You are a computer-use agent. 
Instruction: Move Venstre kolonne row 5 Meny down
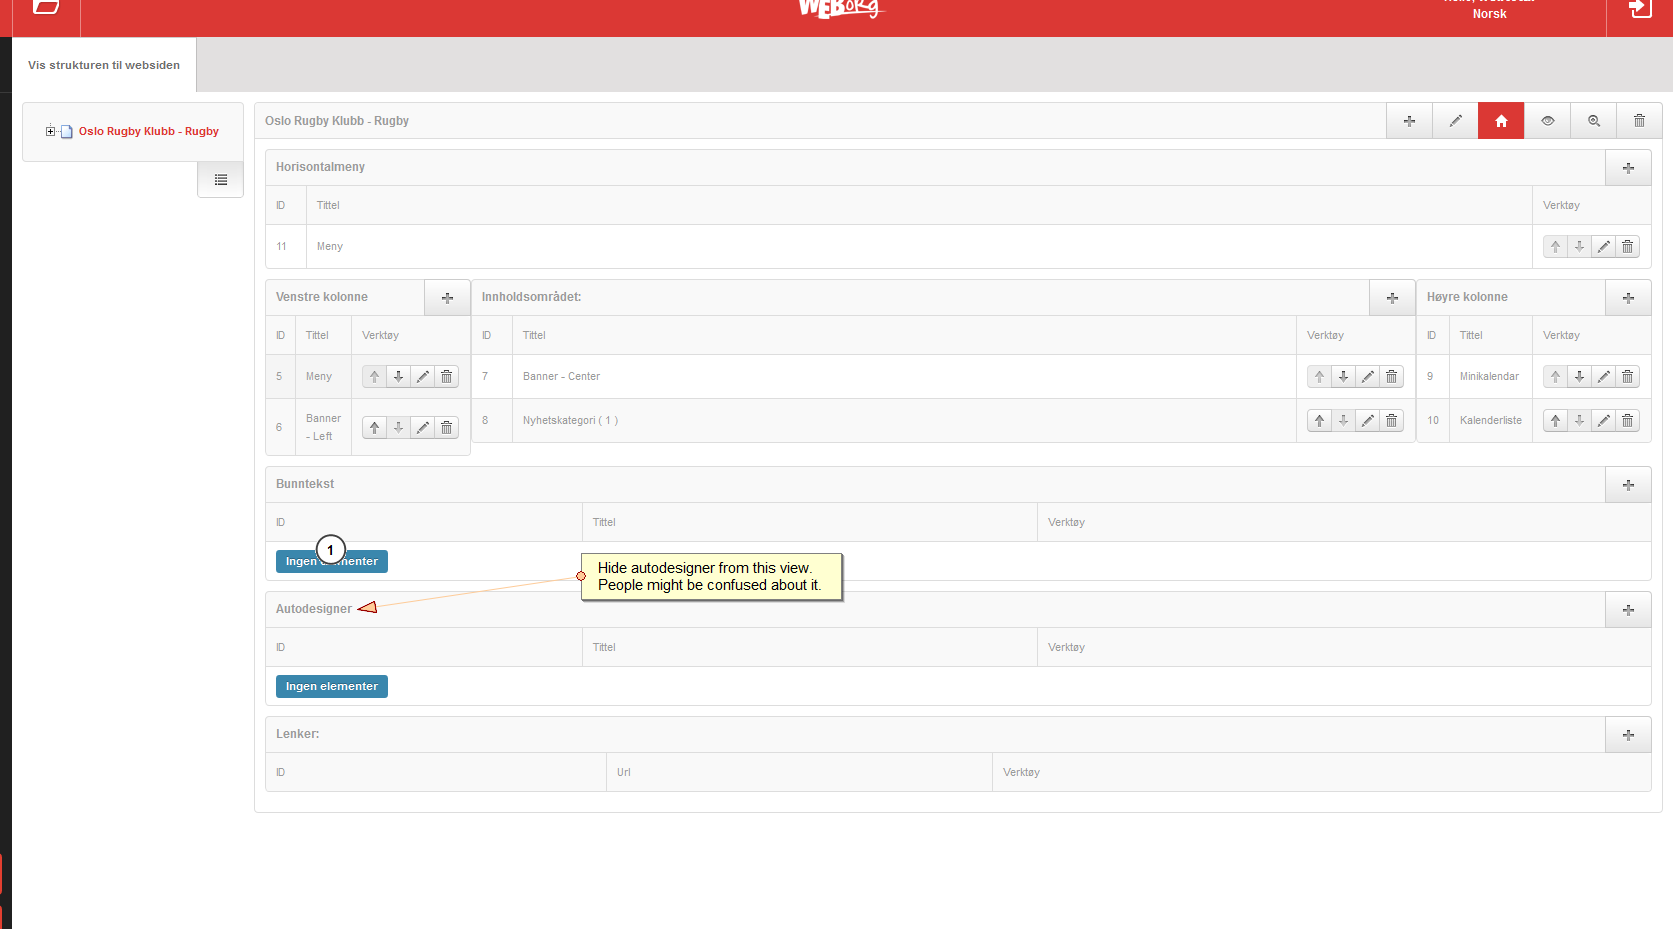click(398, 376)
